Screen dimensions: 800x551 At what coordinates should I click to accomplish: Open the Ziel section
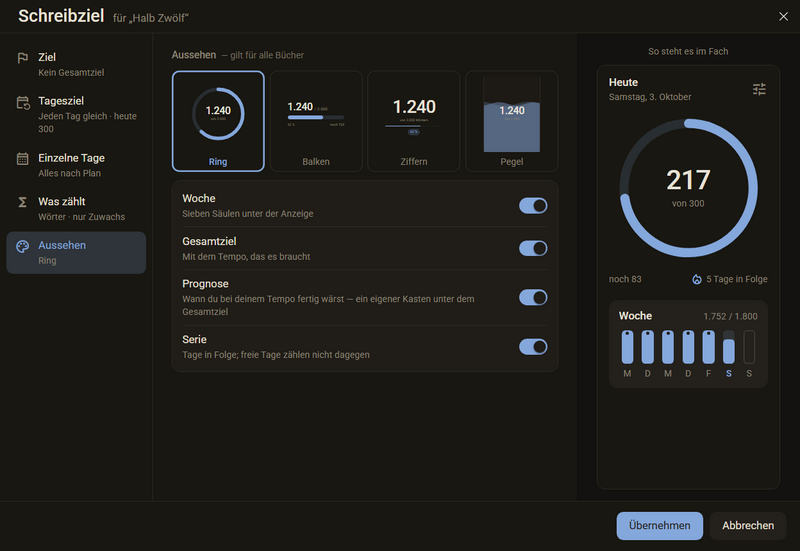(76, 64)
